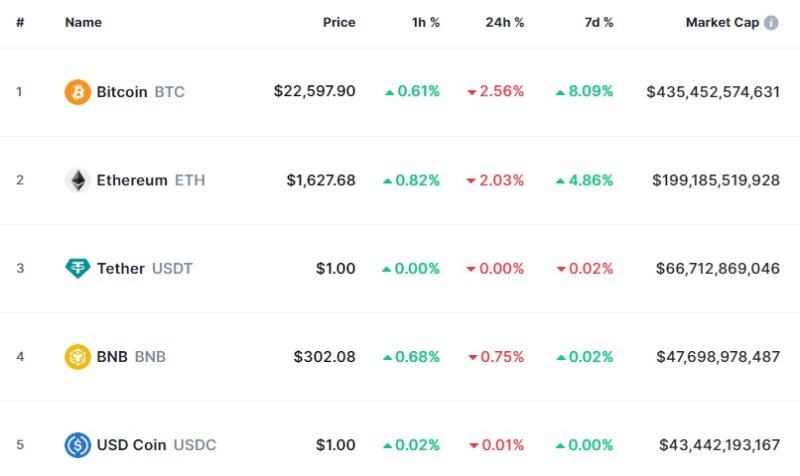Sort by the Price column header

pos(339,22)
